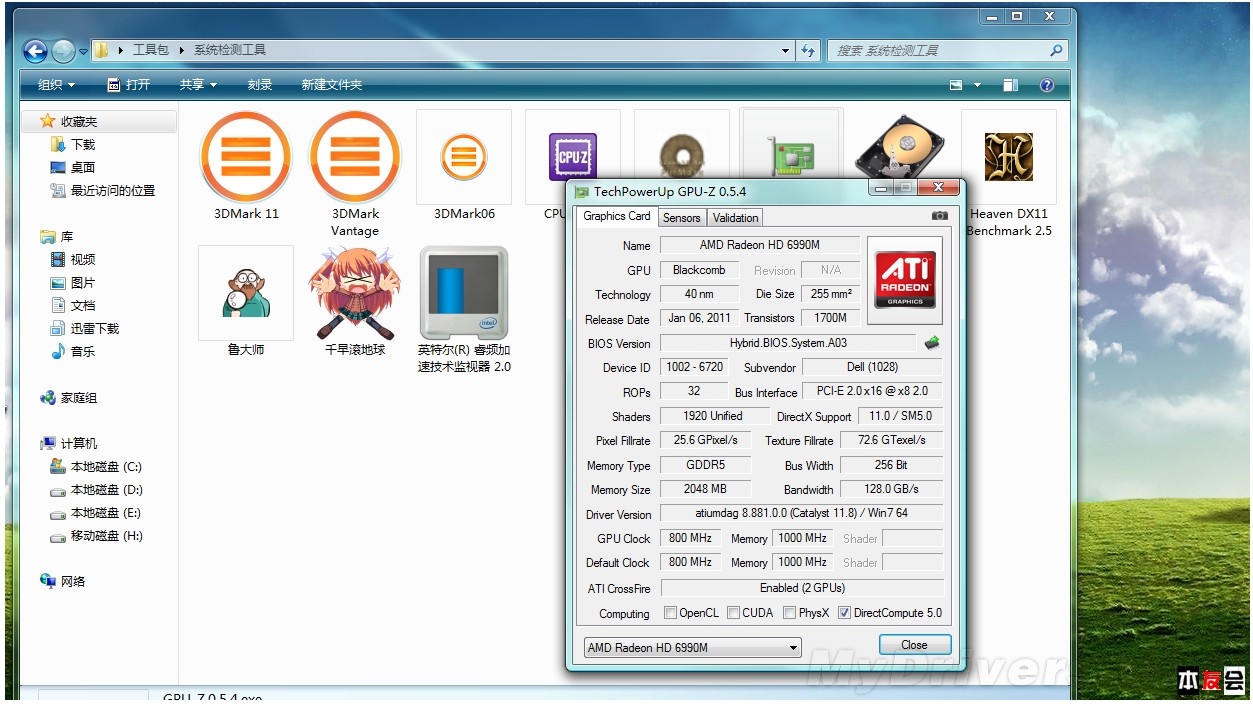
Task: Open the 3DMark Vantage icon
Action: (x=355, y=157)
